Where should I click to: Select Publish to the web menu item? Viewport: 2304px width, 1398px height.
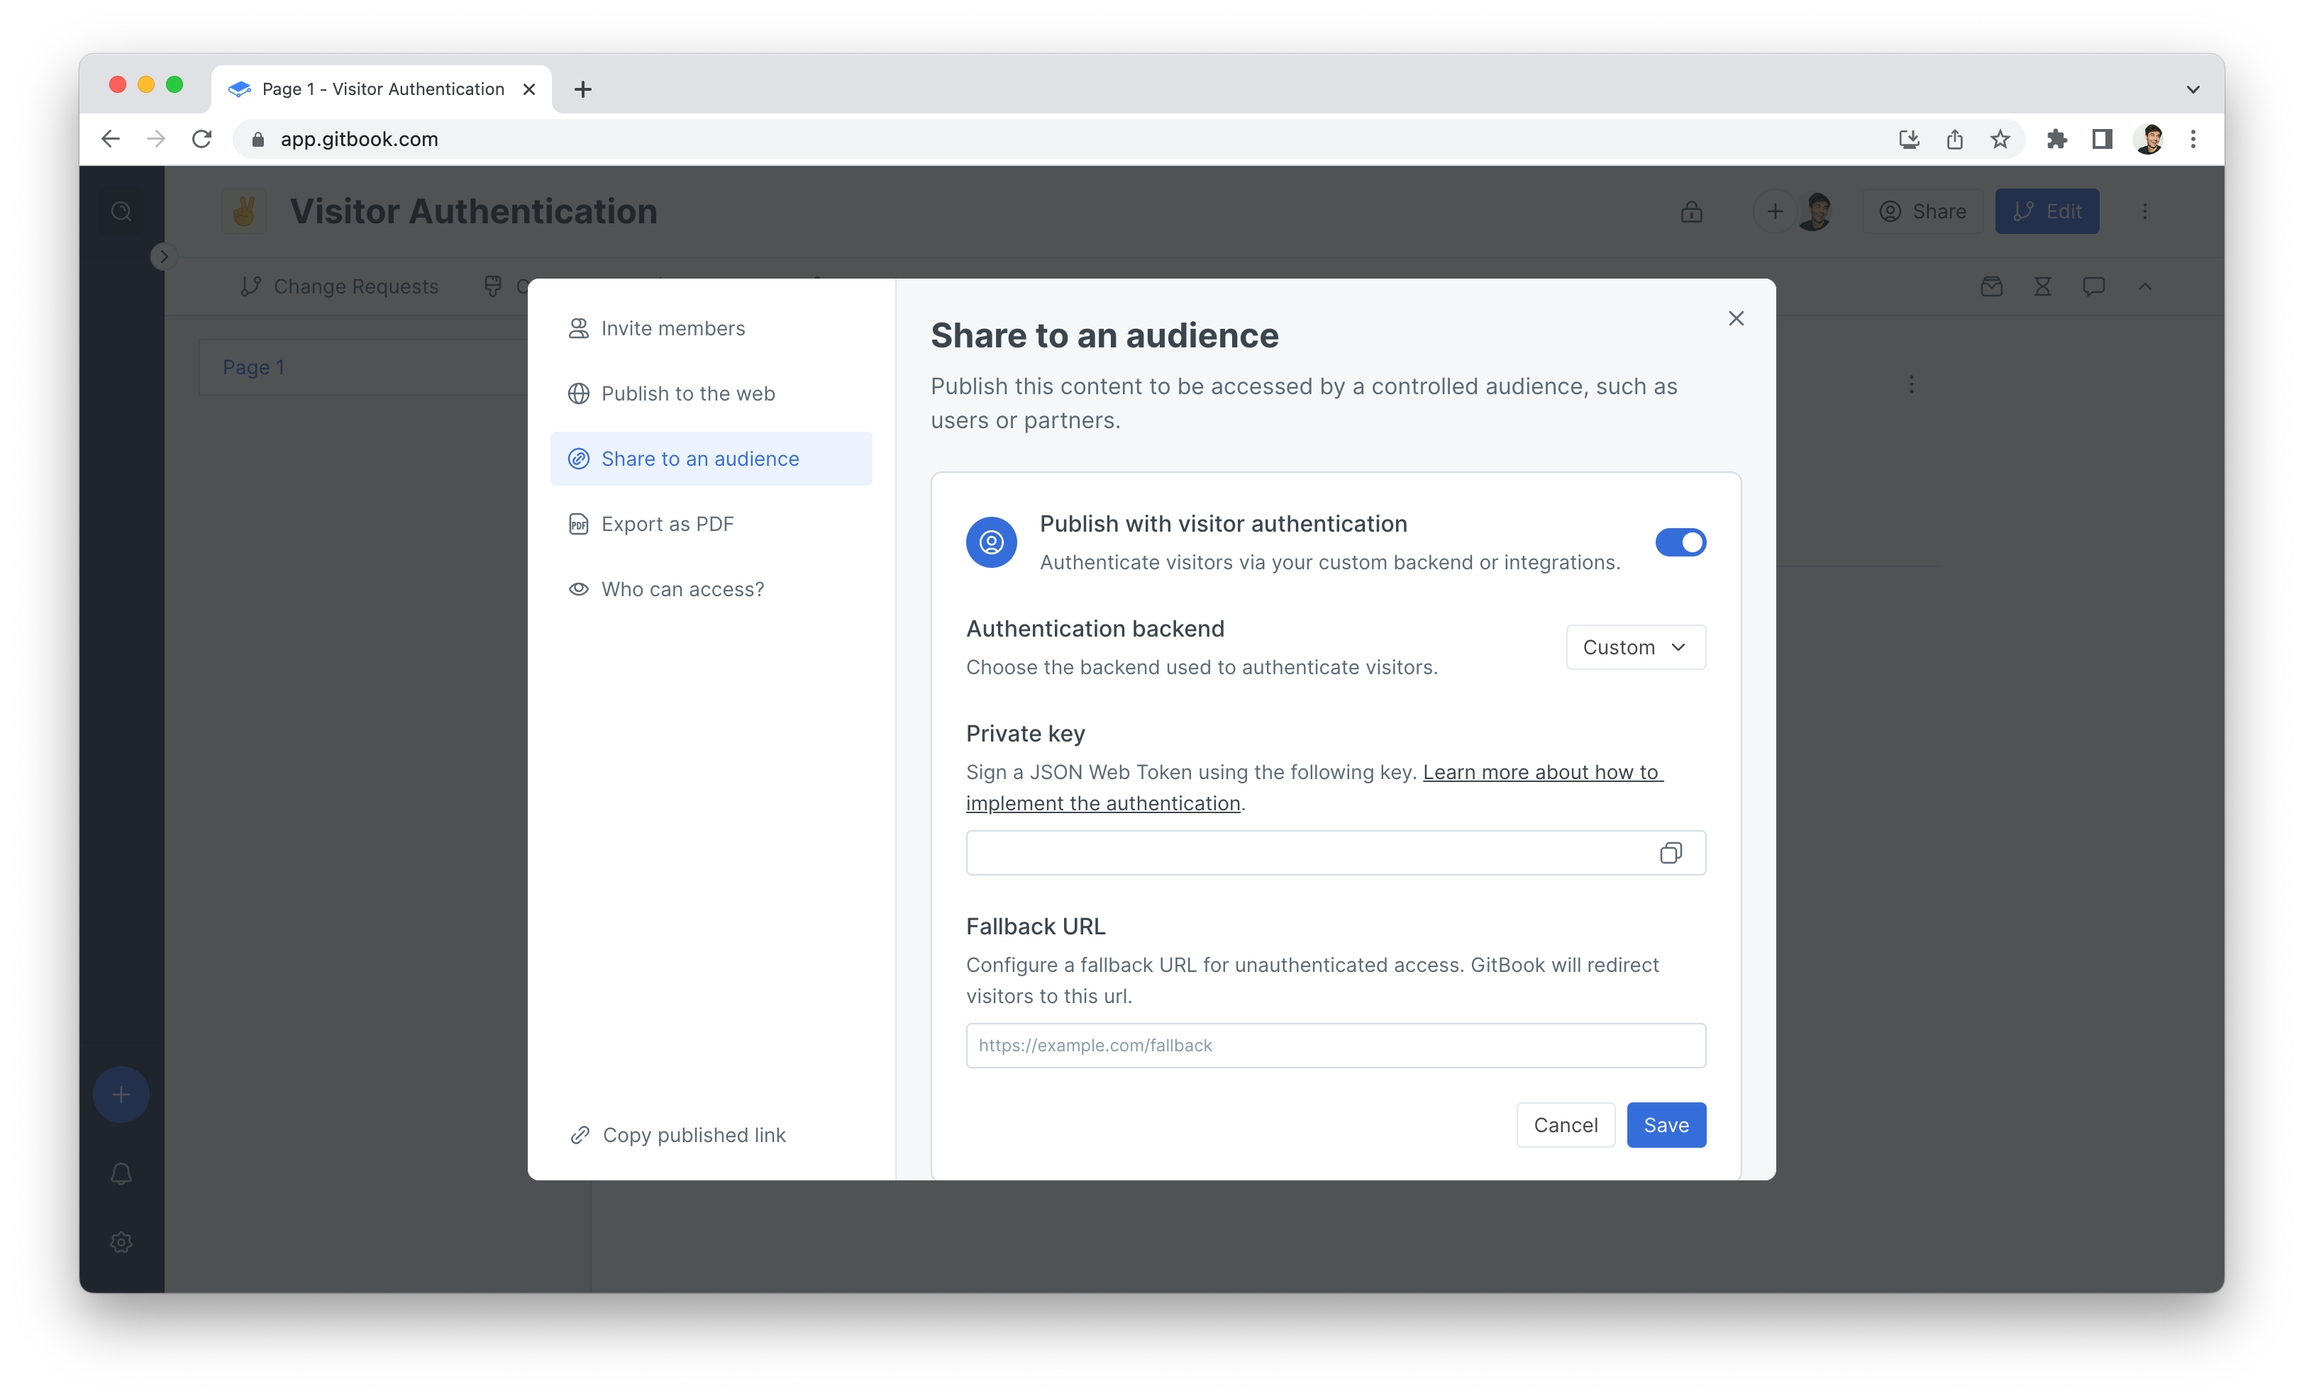[x=688, y=393]
